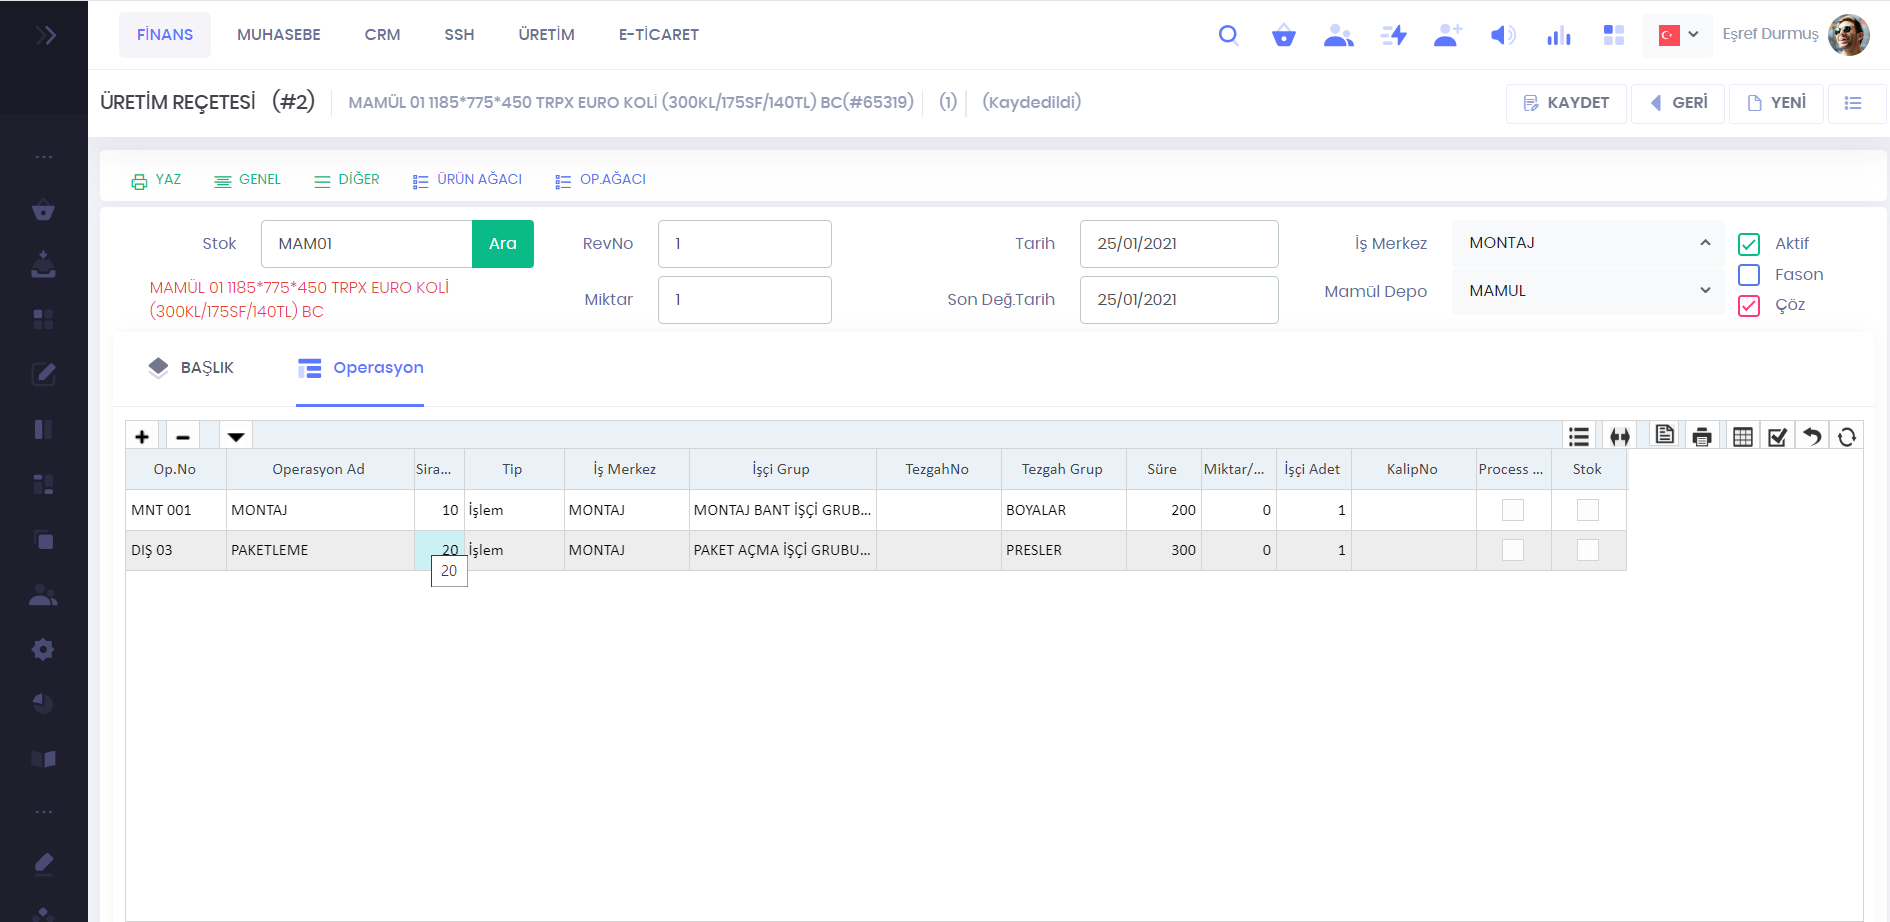Click the minus icon to remove operation row

point(183,437)
